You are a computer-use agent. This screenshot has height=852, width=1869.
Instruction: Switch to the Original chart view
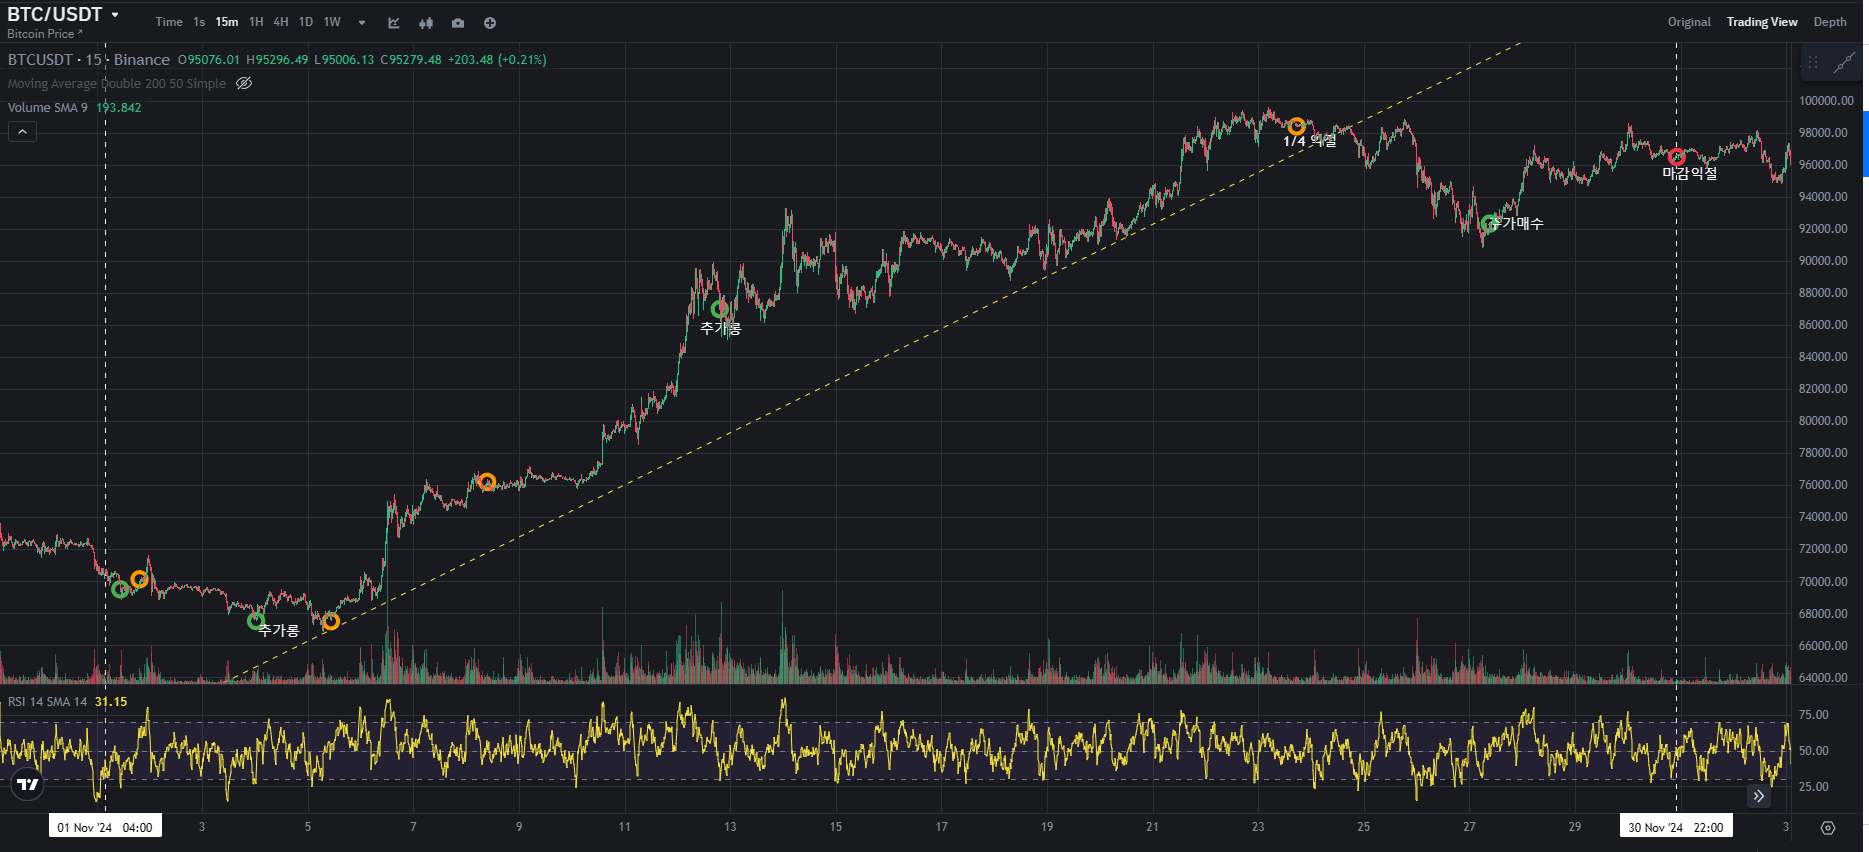[x=1689, y=22]
